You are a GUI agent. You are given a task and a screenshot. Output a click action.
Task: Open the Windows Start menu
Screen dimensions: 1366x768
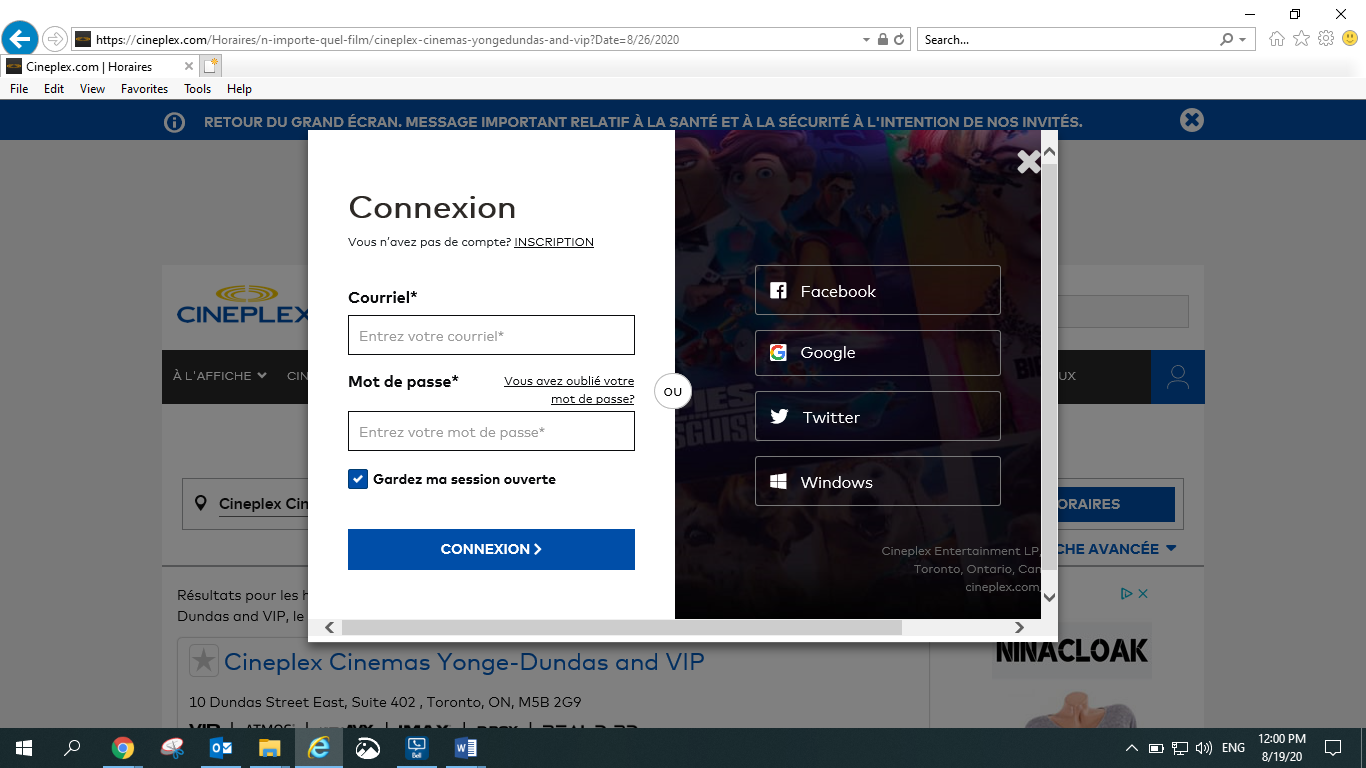pos(24,748)
